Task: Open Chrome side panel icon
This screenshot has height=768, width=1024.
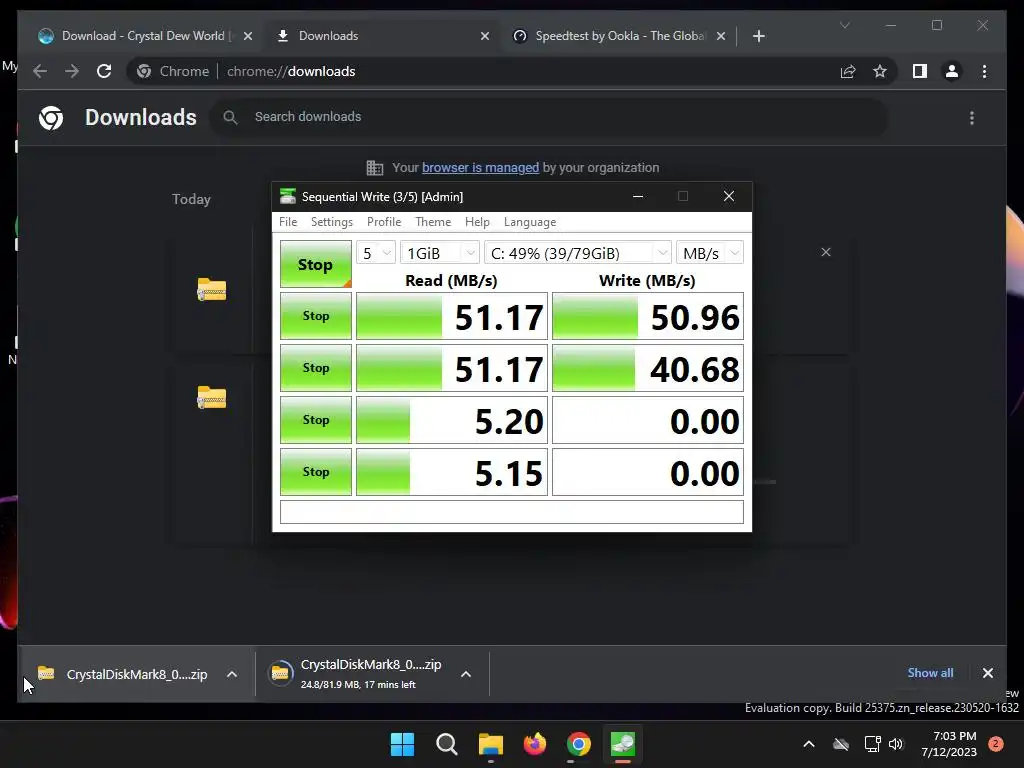Action: (x=920, y=71)
